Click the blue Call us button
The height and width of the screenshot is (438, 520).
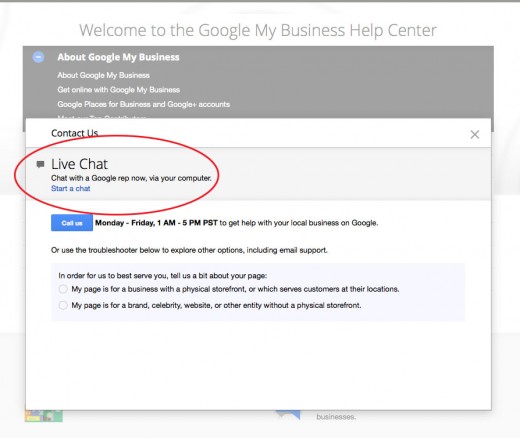72,223
